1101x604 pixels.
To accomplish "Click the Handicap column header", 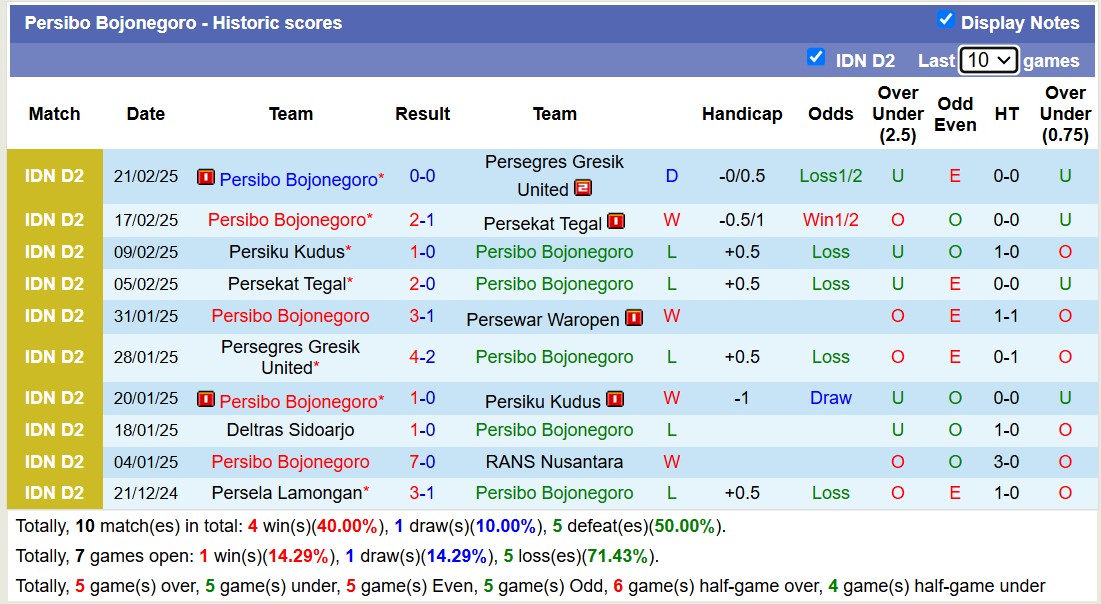I will pyautogui.click(x=741, y=114).
